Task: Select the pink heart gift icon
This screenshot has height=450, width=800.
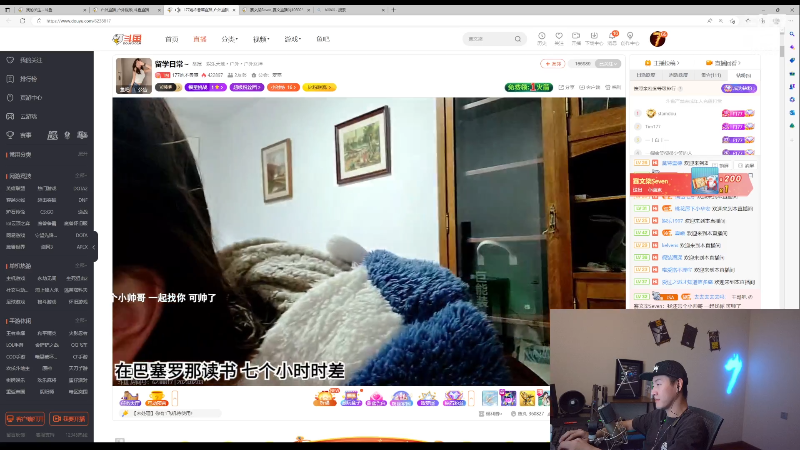Action: point(376,398)
